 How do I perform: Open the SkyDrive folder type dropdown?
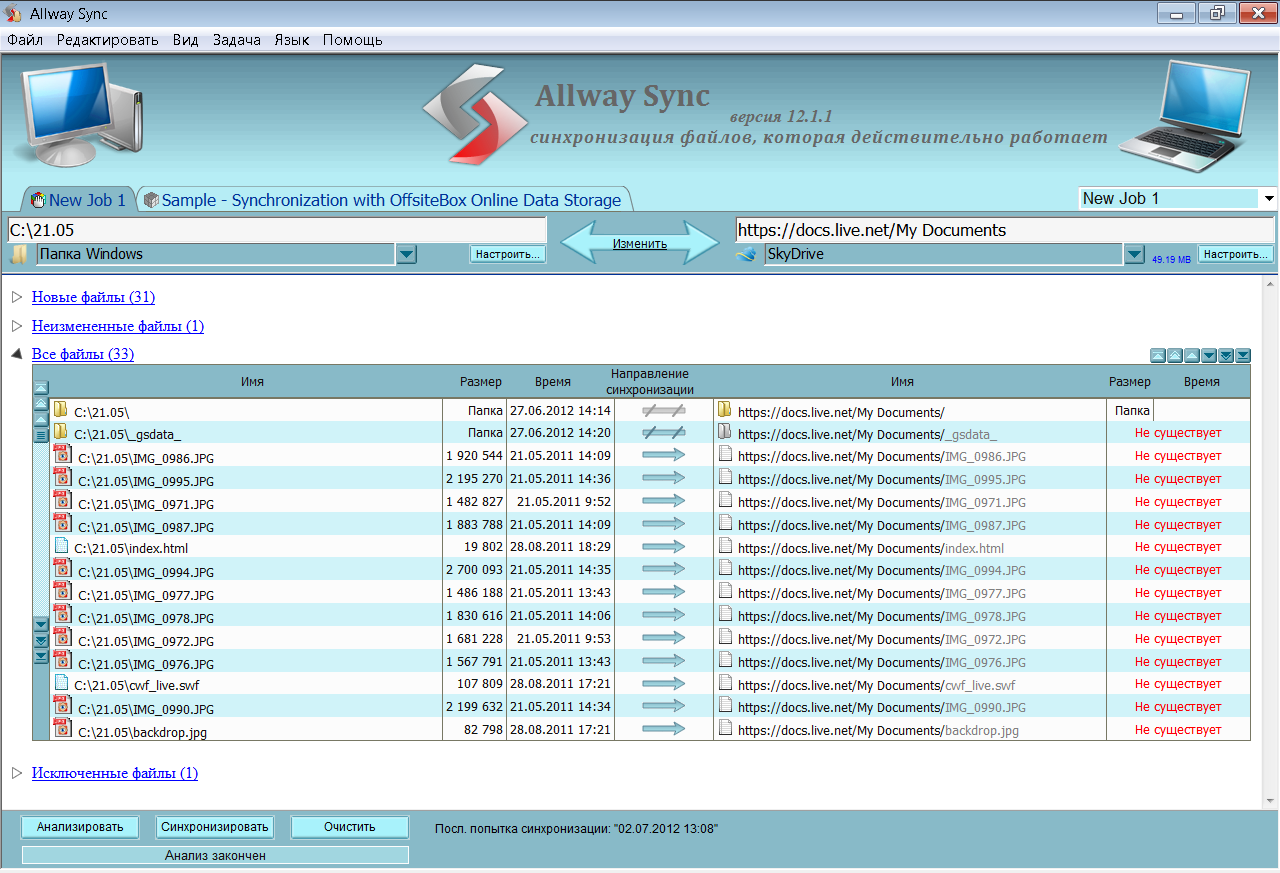click(1133, 255)
